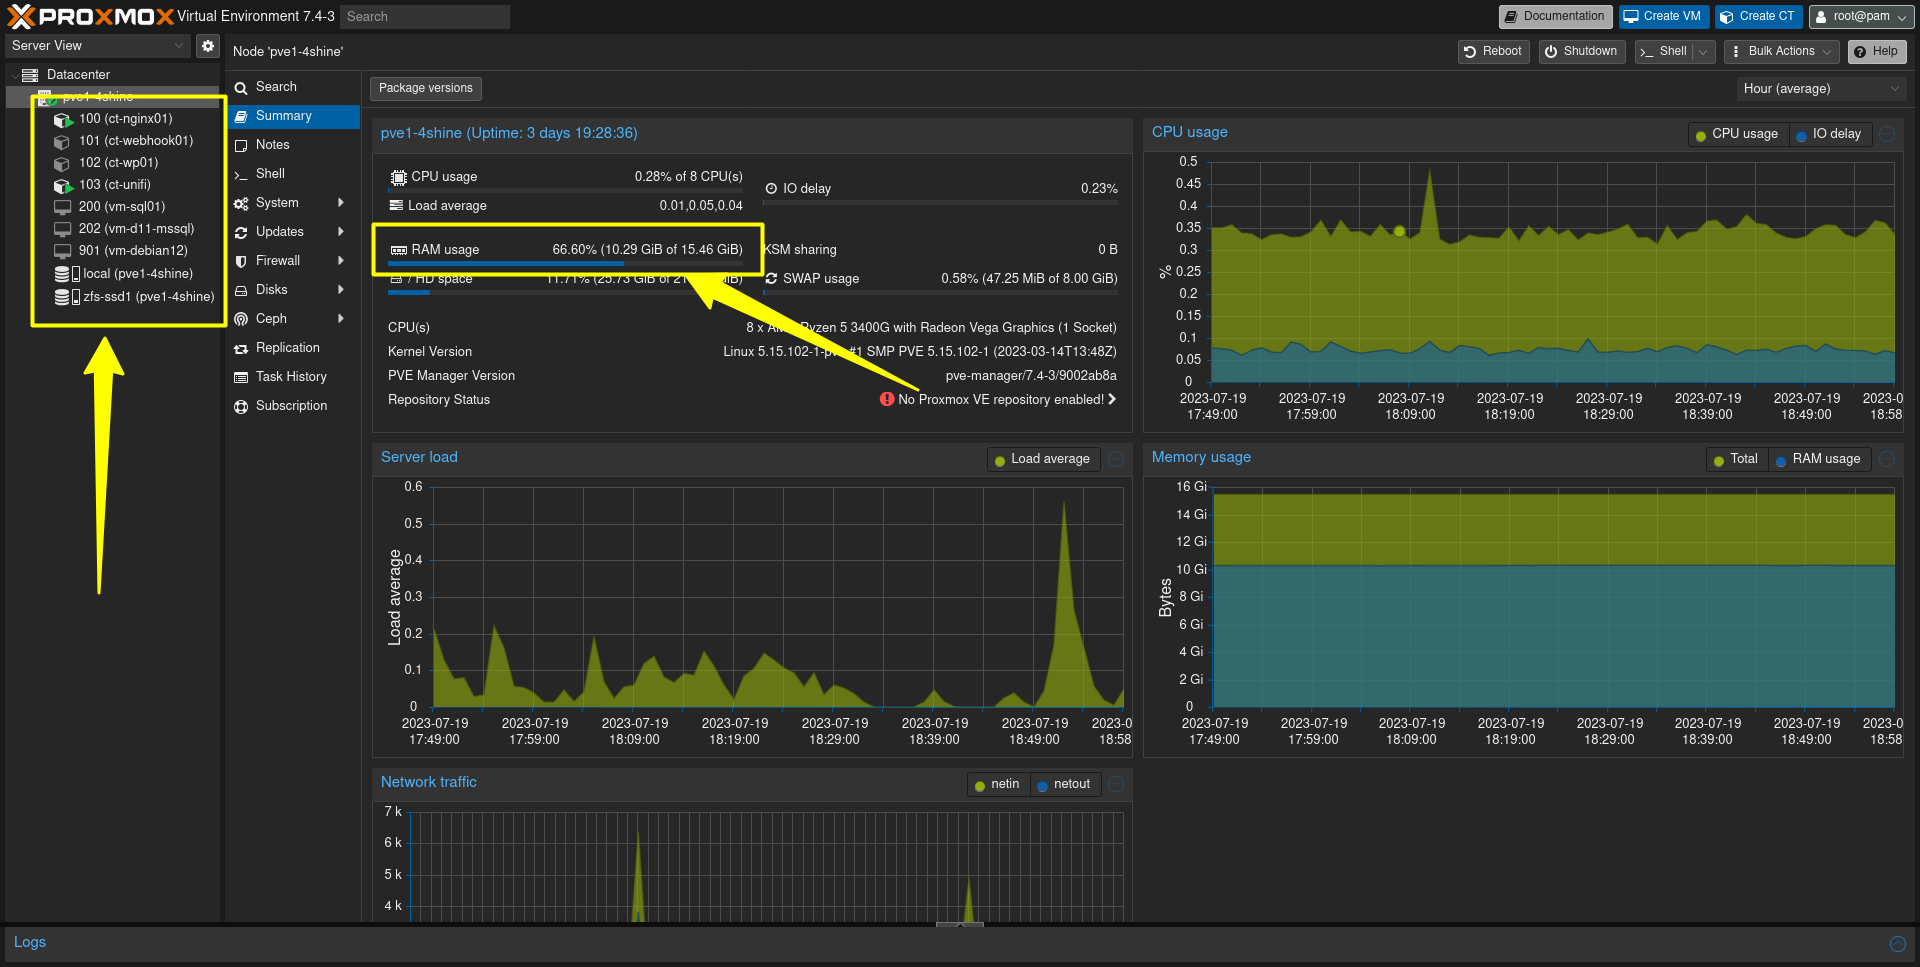
Task: Click the Create CT button
Action: [1758, 17]
